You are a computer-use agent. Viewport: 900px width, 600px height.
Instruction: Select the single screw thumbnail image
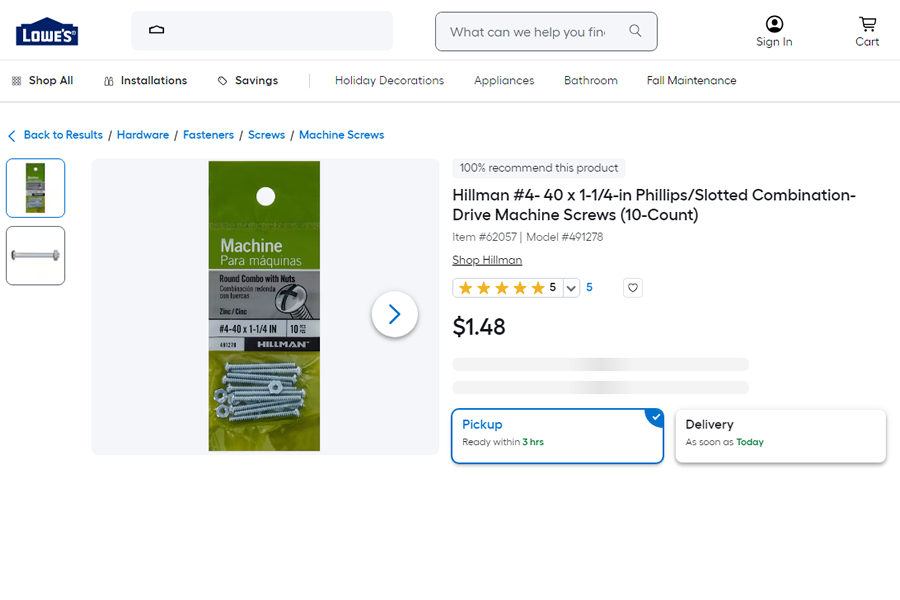[x=36, y=256]
